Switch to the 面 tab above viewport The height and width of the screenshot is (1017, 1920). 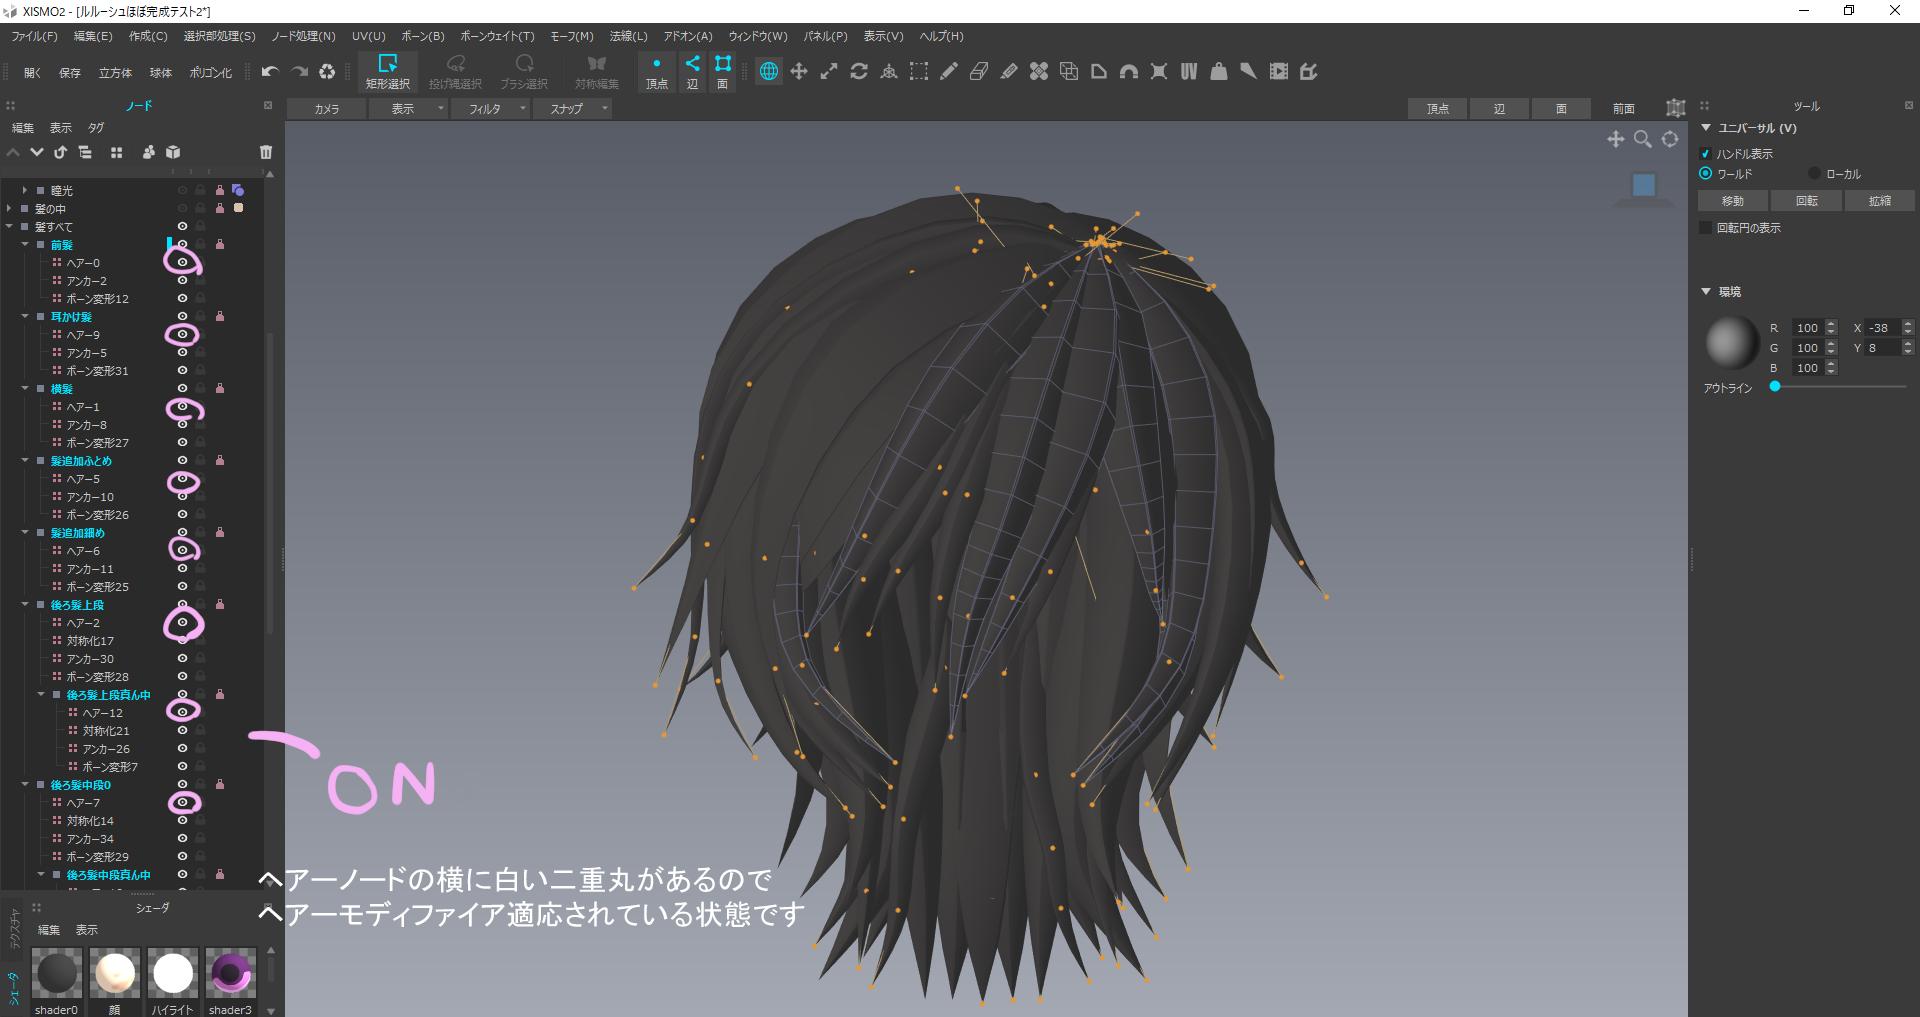pyautogui.click(x=1561, y=108)
